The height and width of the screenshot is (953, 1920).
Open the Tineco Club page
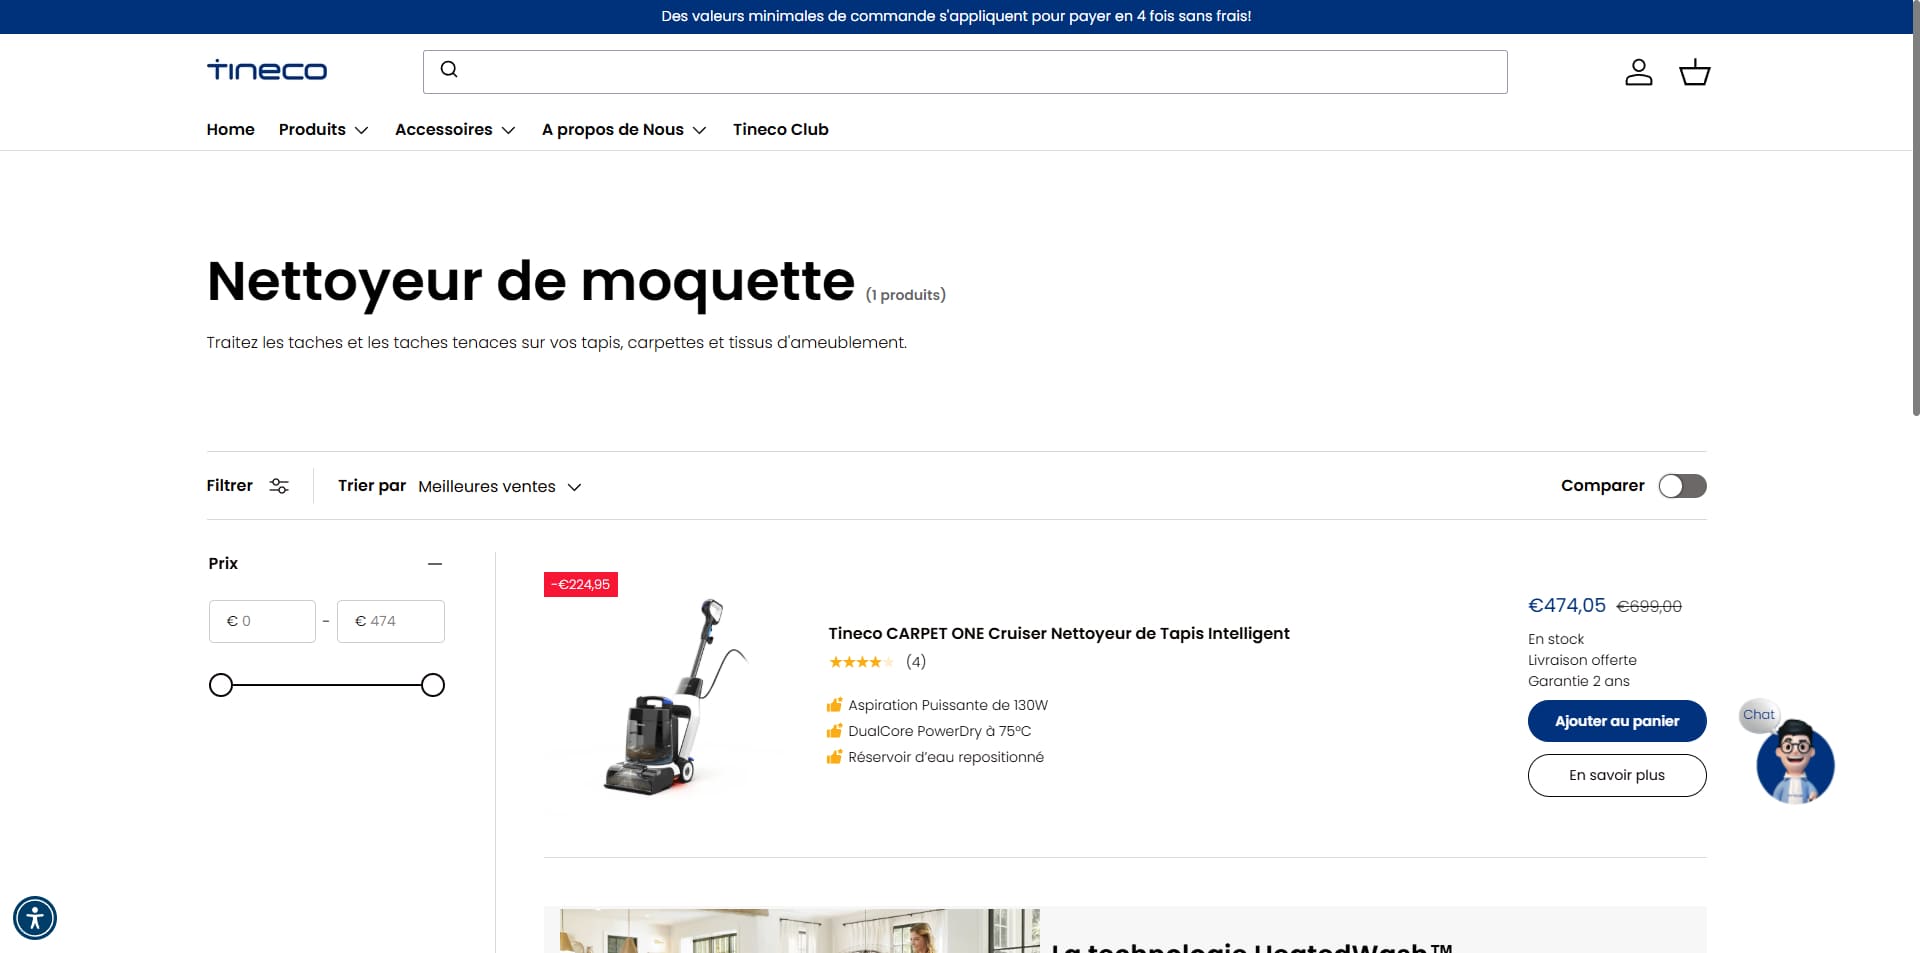(781, 129)
